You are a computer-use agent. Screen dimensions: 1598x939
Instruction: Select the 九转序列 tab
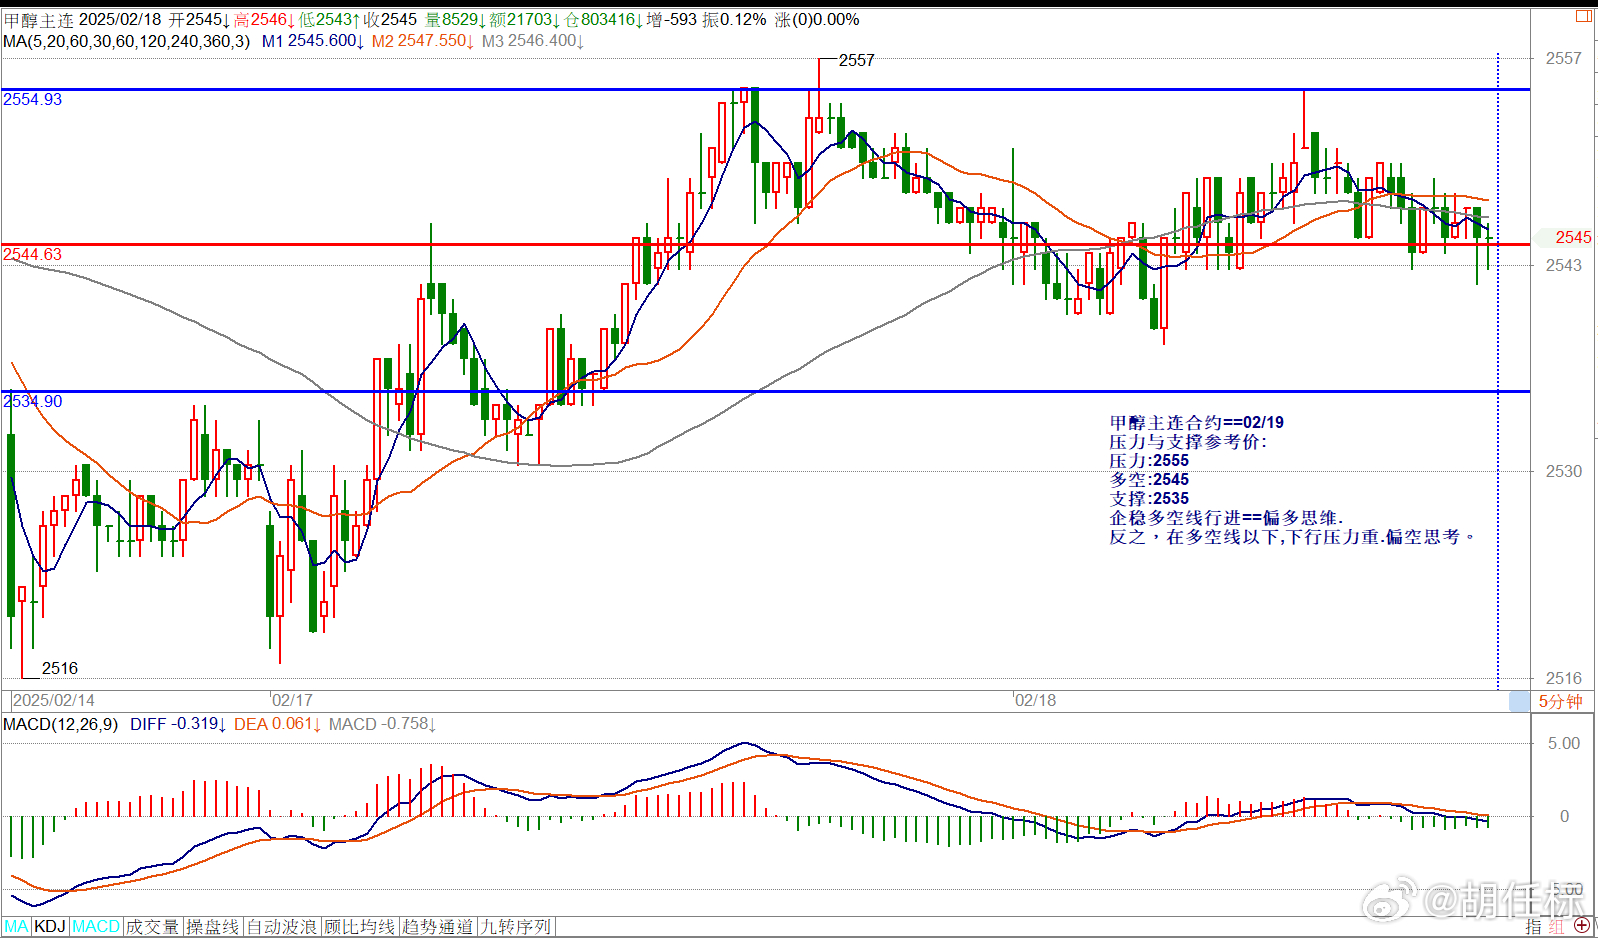516,927
